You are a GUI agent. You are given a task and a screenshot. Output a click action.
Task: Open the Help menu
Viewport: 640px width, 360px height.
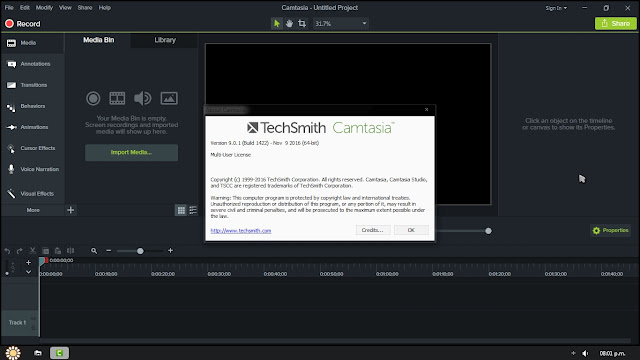point(104,8)
